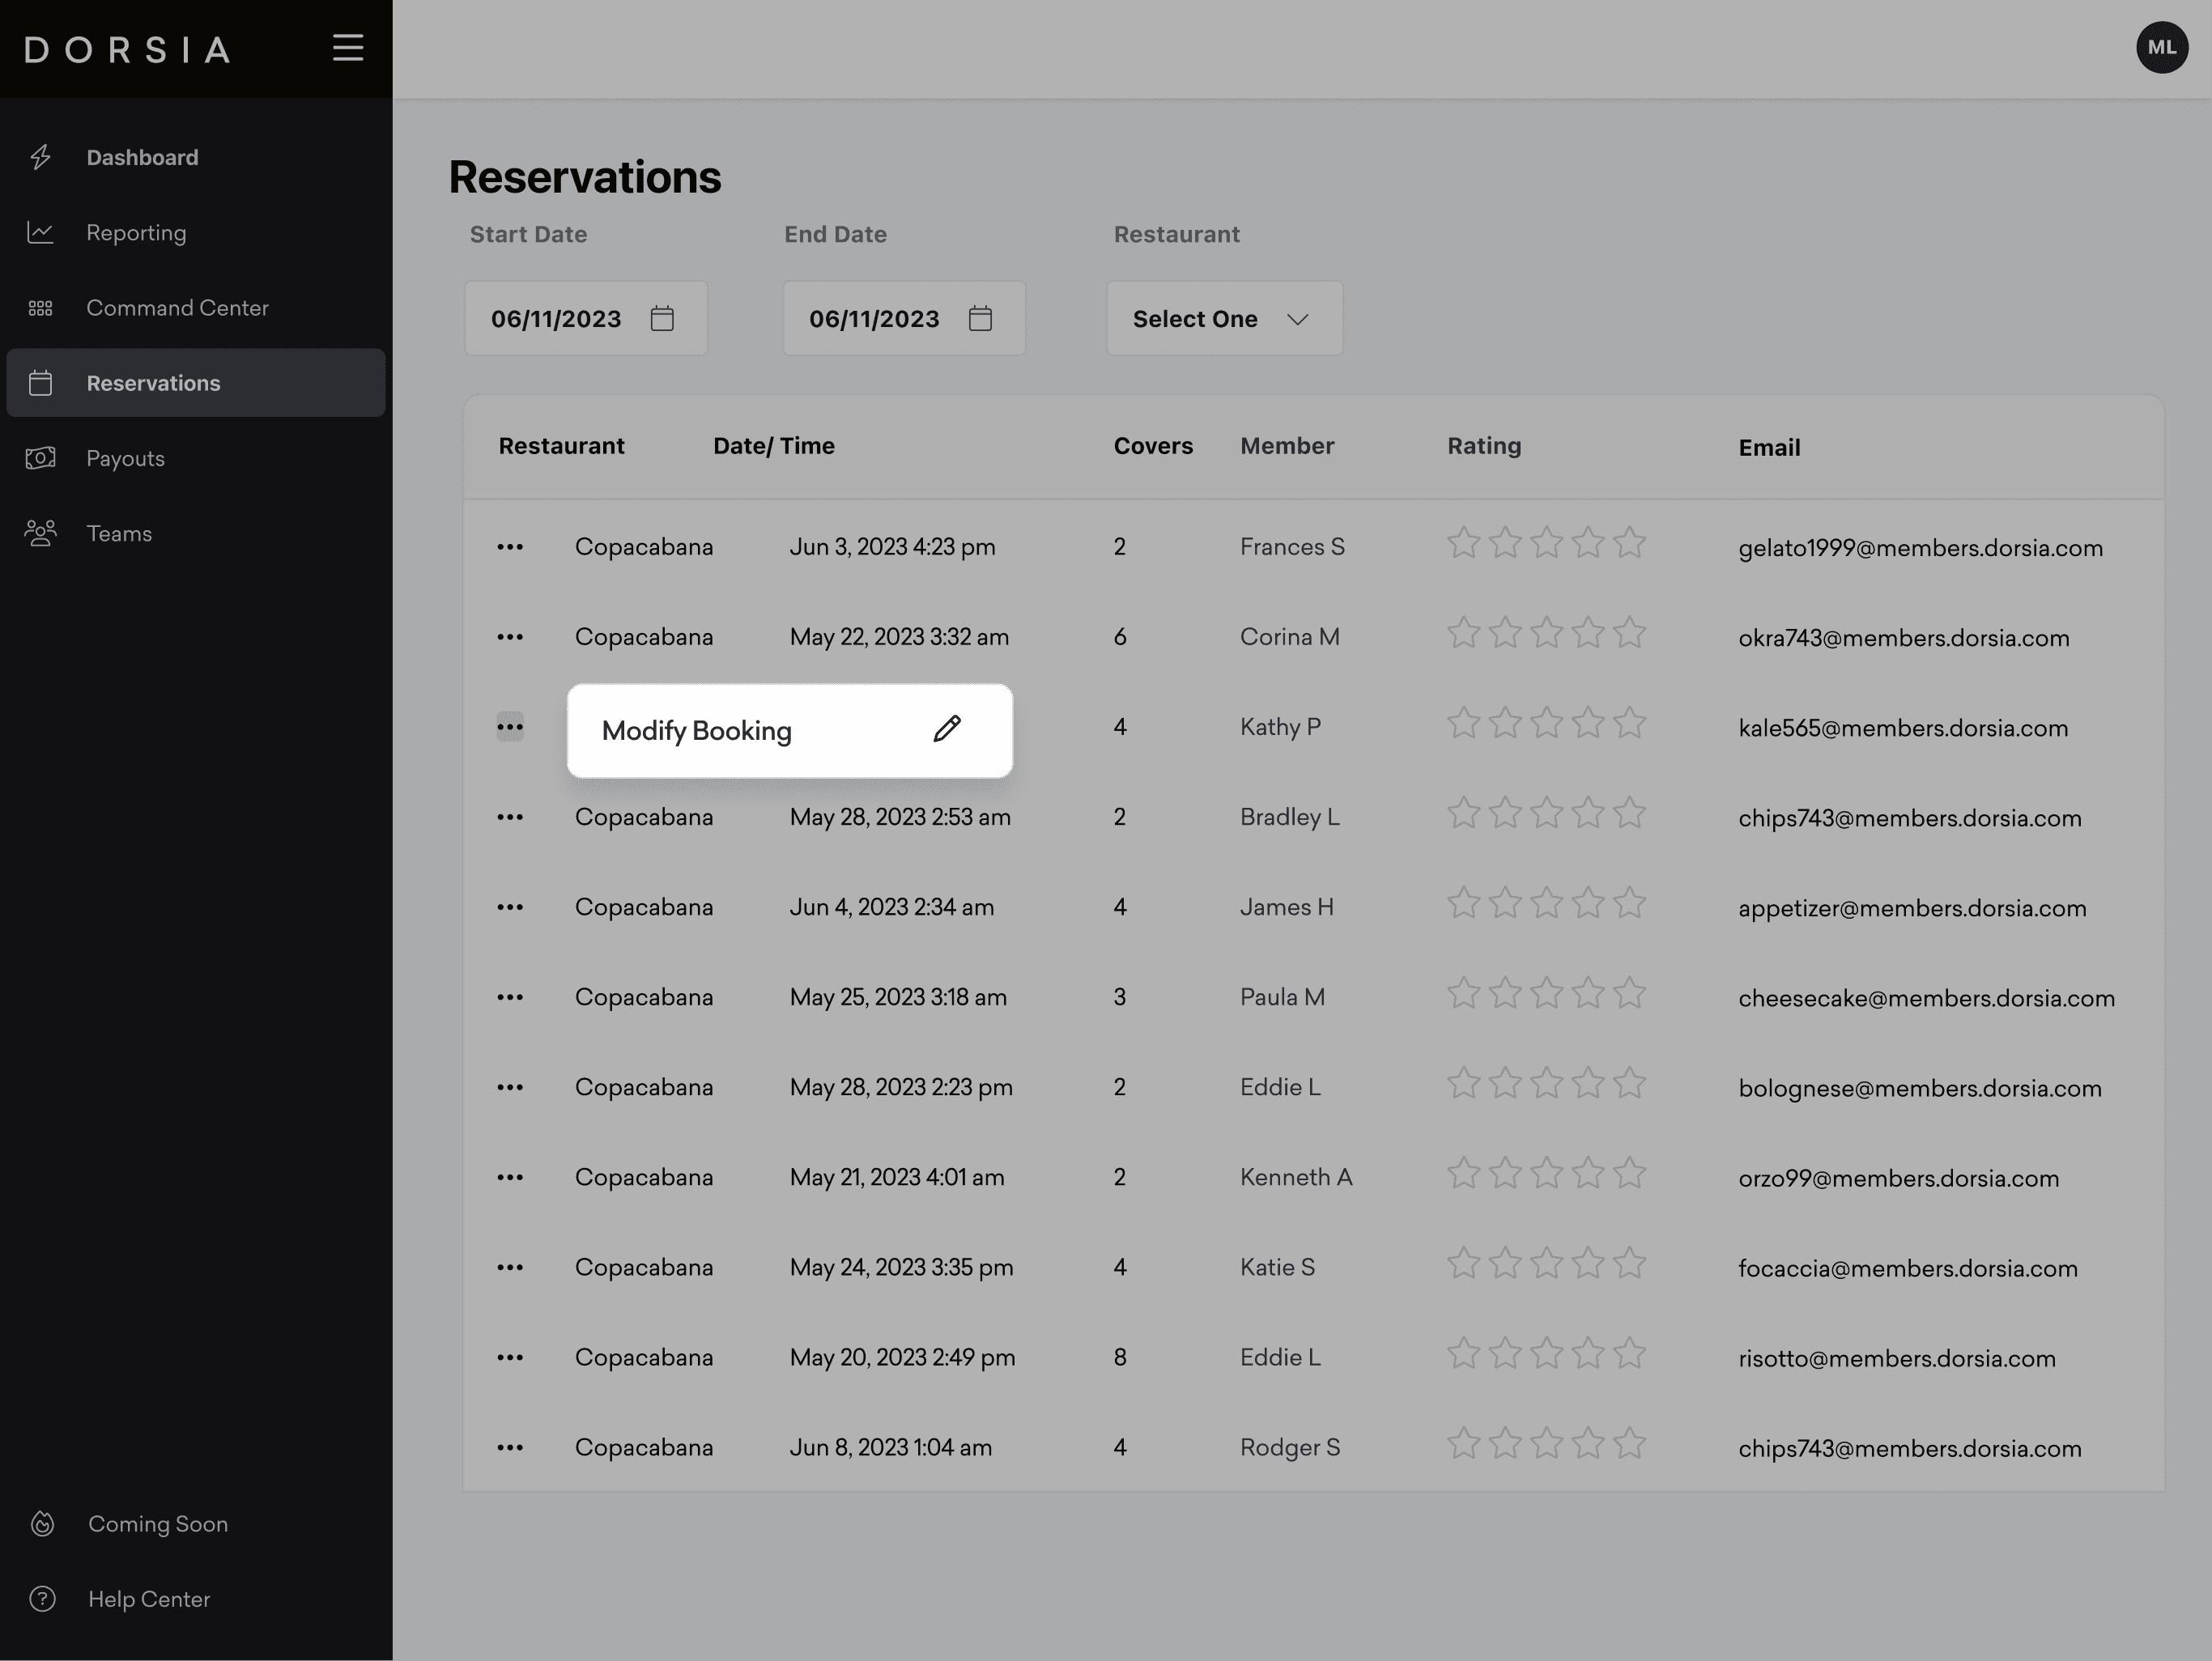
Task: Click the hamburger menu icon beside DORSIA
Action: pos(348,48)
